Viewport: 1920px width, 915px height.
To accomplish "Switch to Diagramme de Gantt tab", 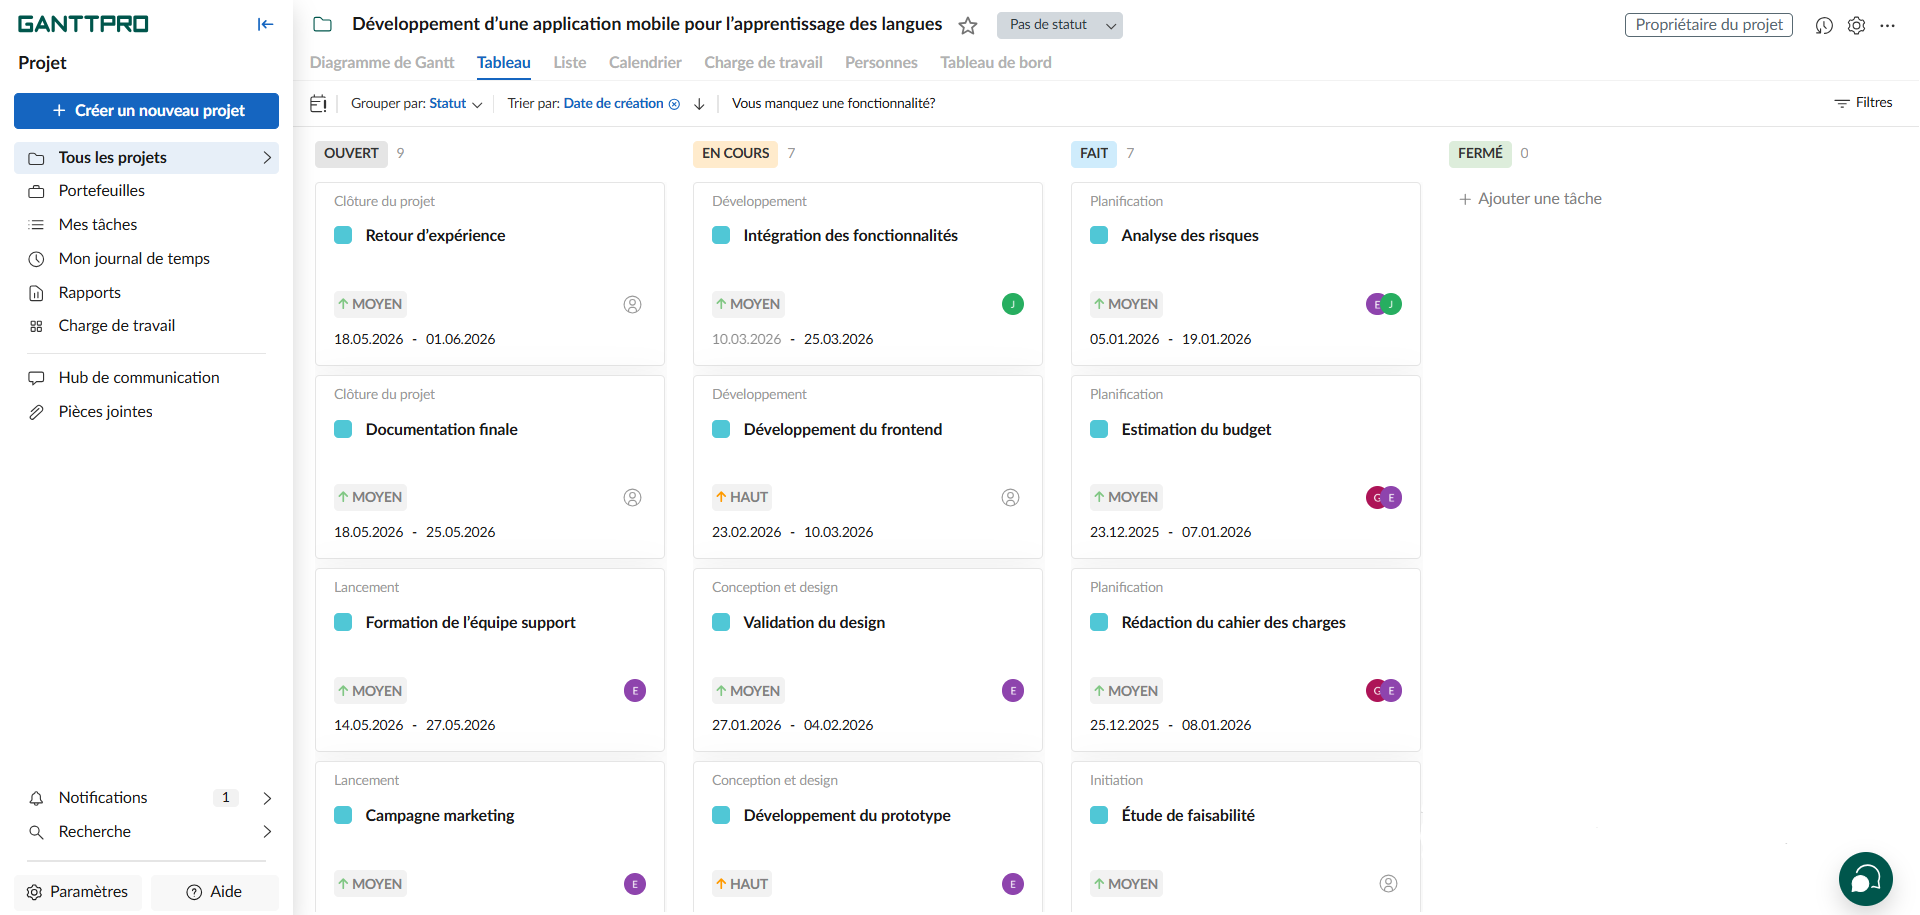I will (381, 63).
